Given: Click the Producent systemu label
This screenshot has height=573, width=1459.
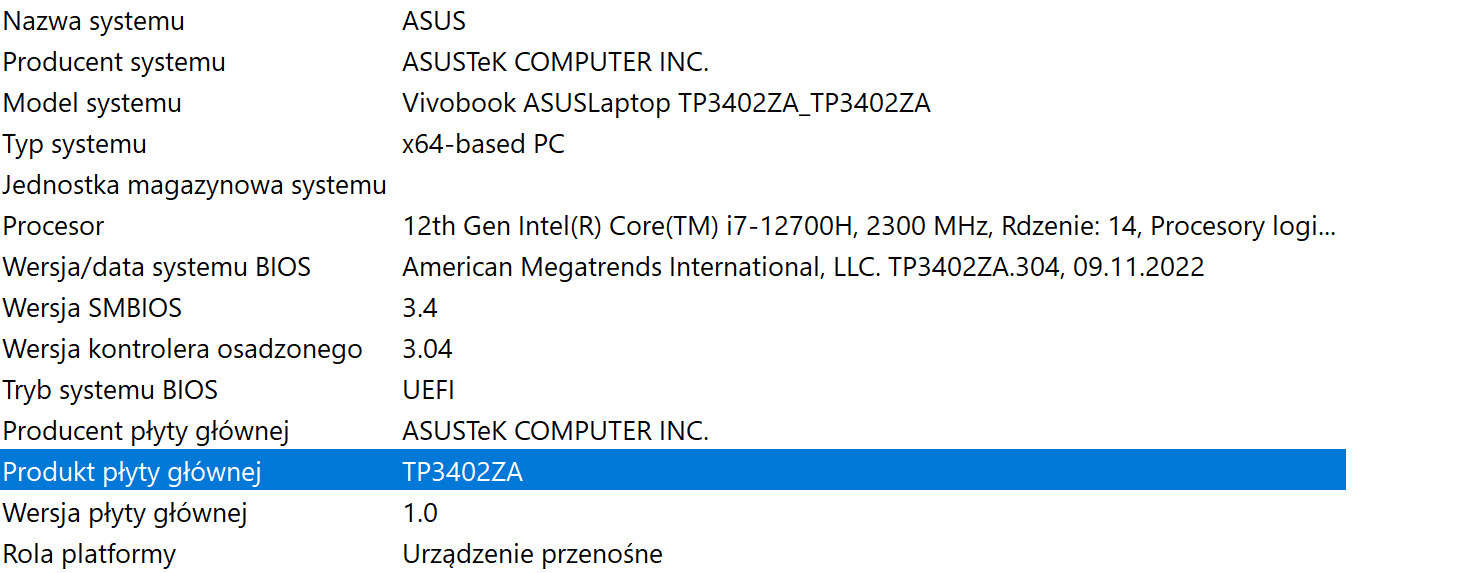Looking at the screenshot, I should click(114, 62).
